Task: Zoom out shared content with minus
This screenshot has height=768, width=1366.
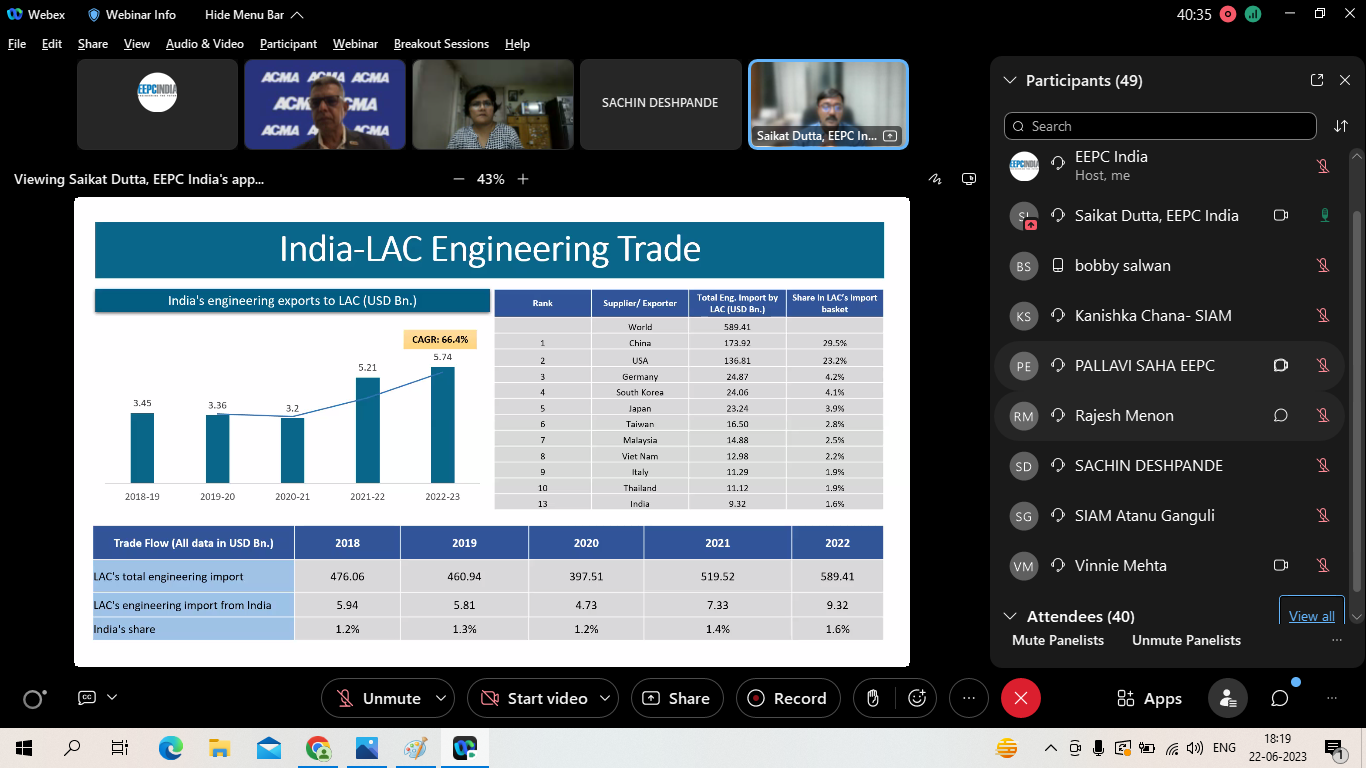Action: 459,179
